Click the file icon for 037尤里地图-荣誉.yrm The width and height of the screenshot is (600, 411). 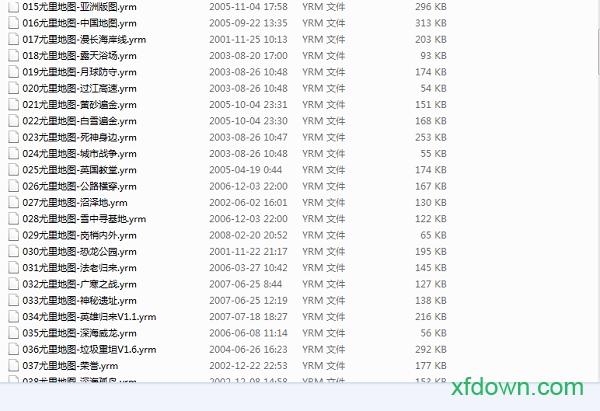[x=13, y=366]
